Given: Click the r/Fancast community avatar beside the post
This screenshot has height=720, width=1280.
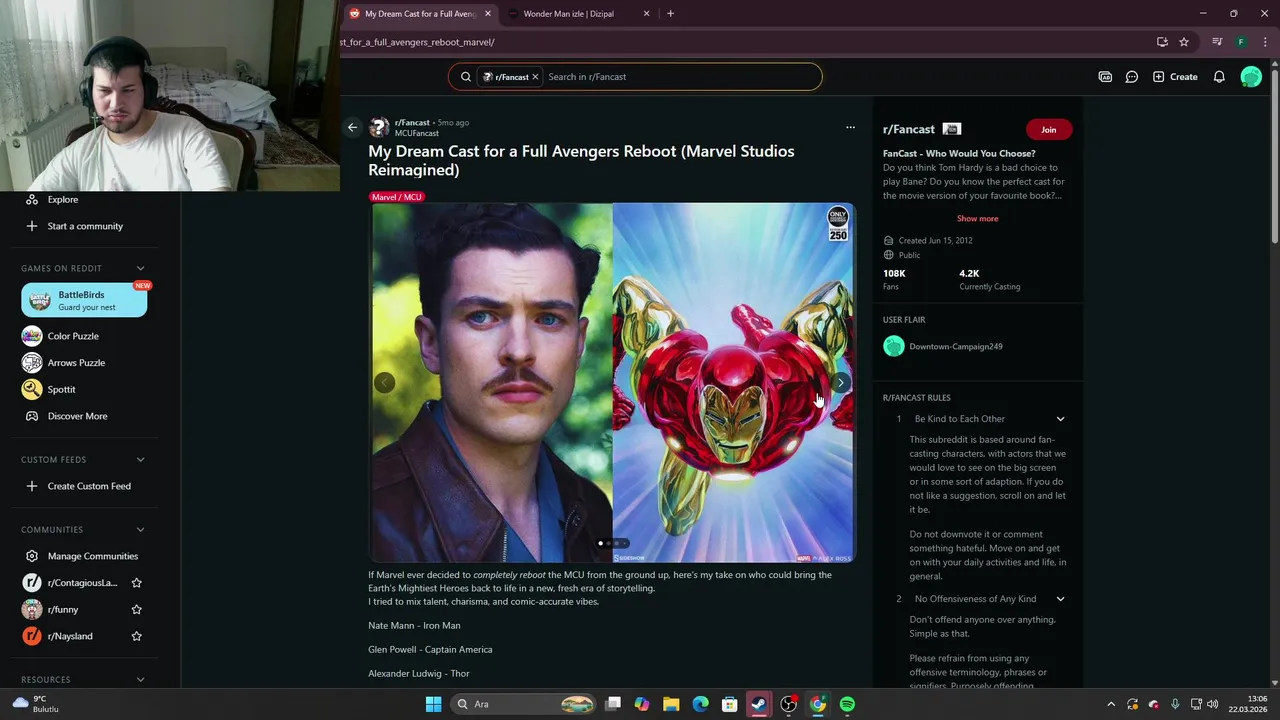Looking at the screenshot, I should [379, 127].
